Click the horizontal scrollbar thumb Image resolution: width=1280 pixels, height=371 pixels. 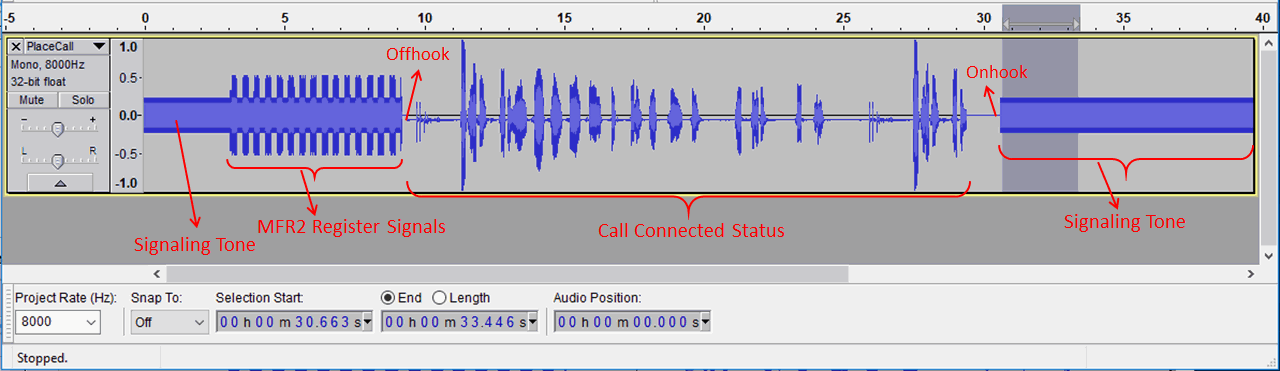[508, 273]
